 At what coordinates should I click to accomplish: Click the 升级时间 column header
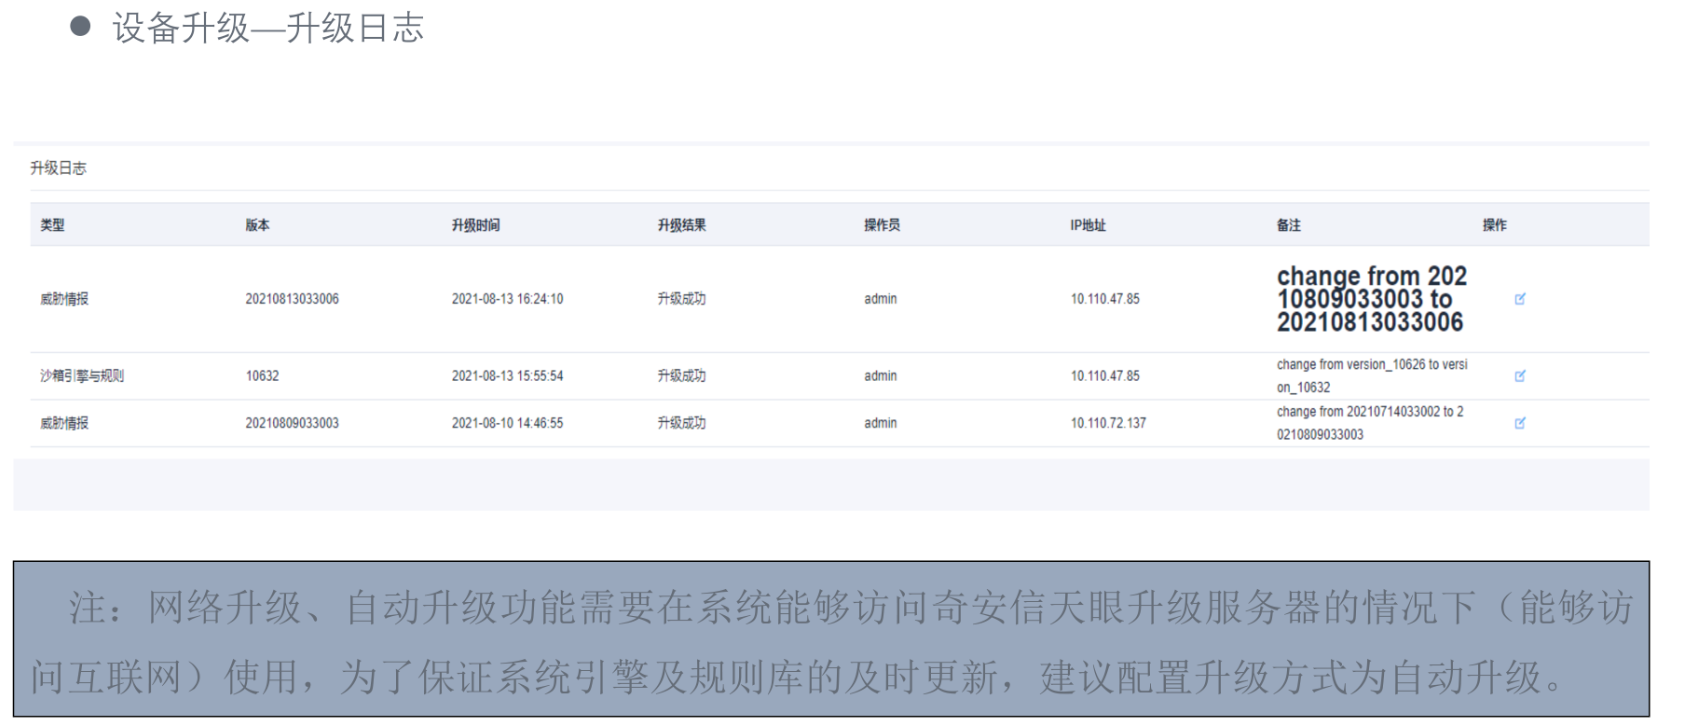click(x=475, y=225)
